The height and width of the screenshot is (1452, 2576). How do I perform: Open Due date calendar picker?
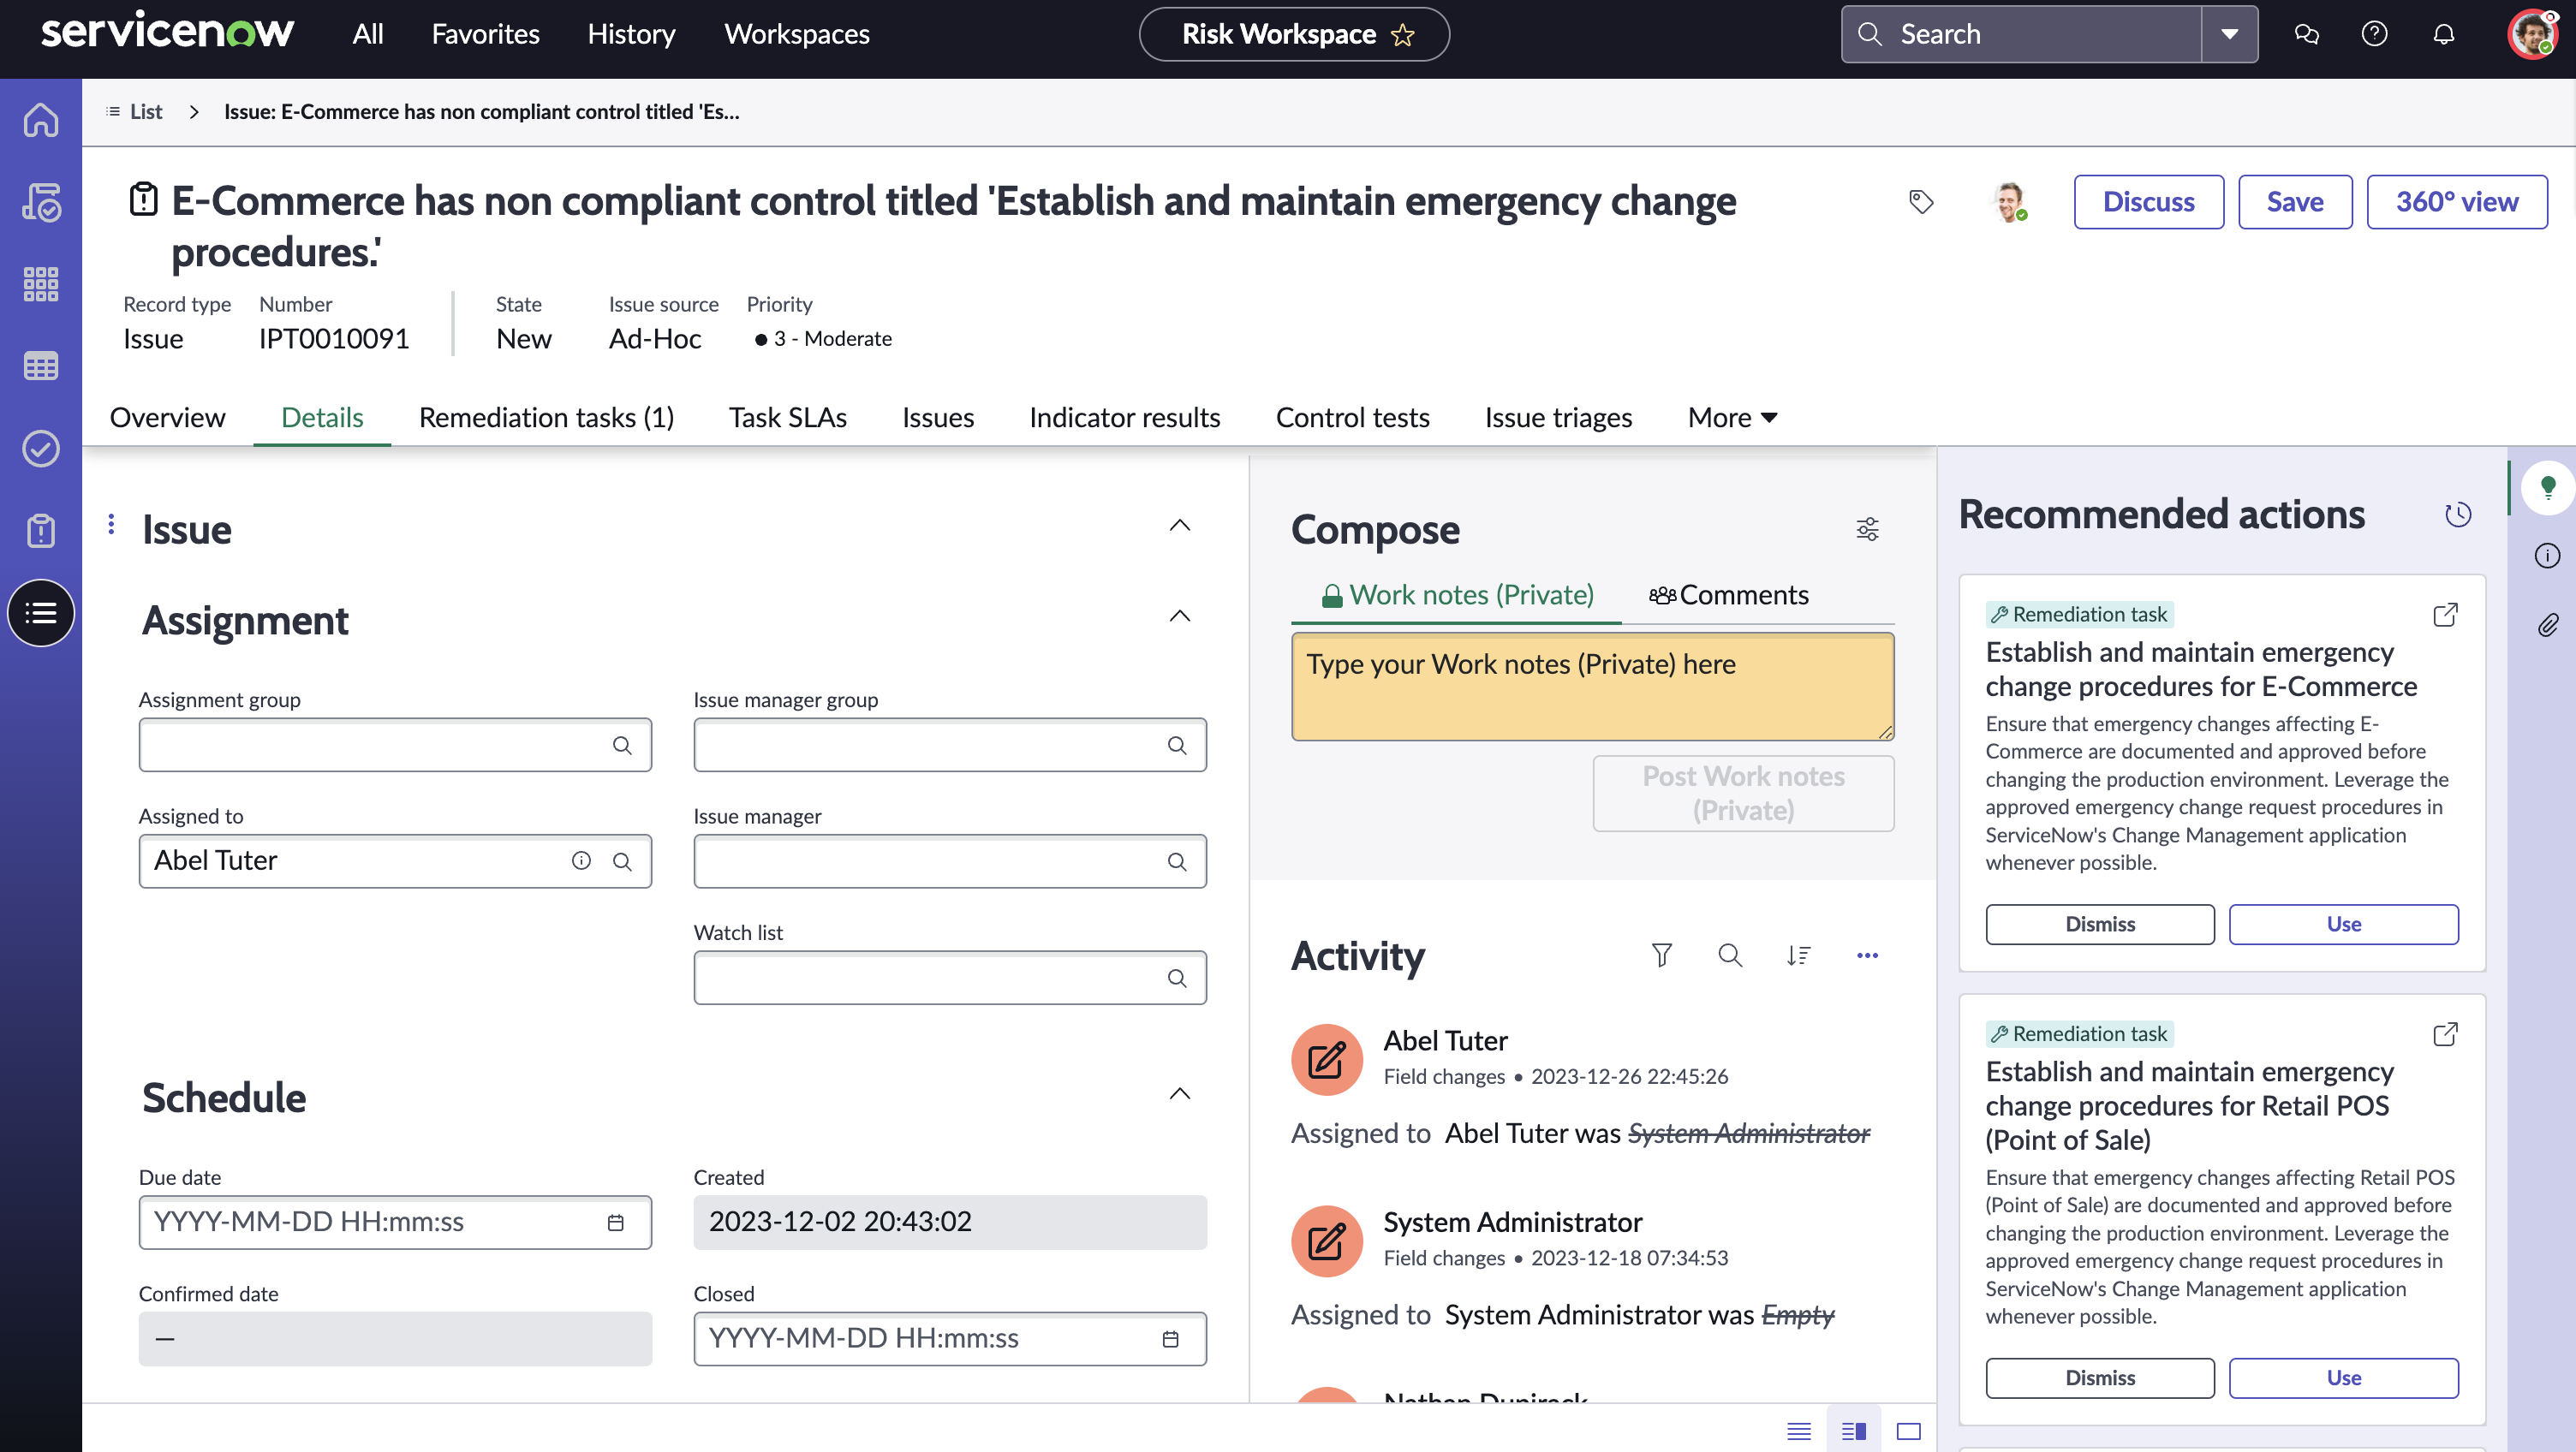[x=616, y=1222]
